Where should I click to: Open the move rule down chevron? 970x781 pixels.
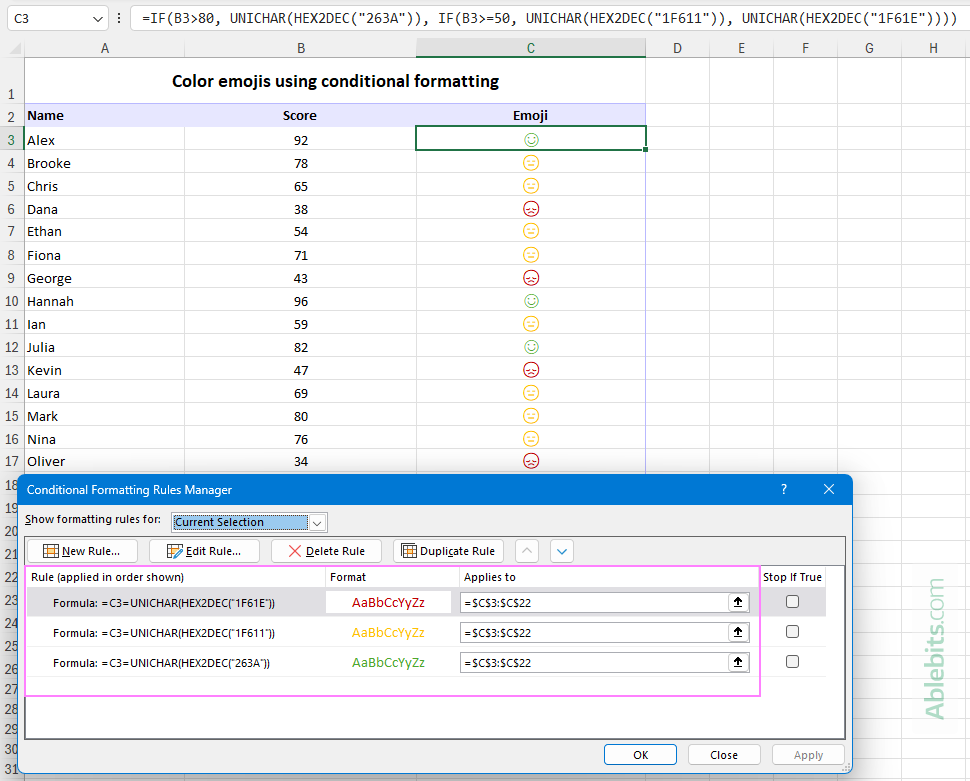(561, 551)
